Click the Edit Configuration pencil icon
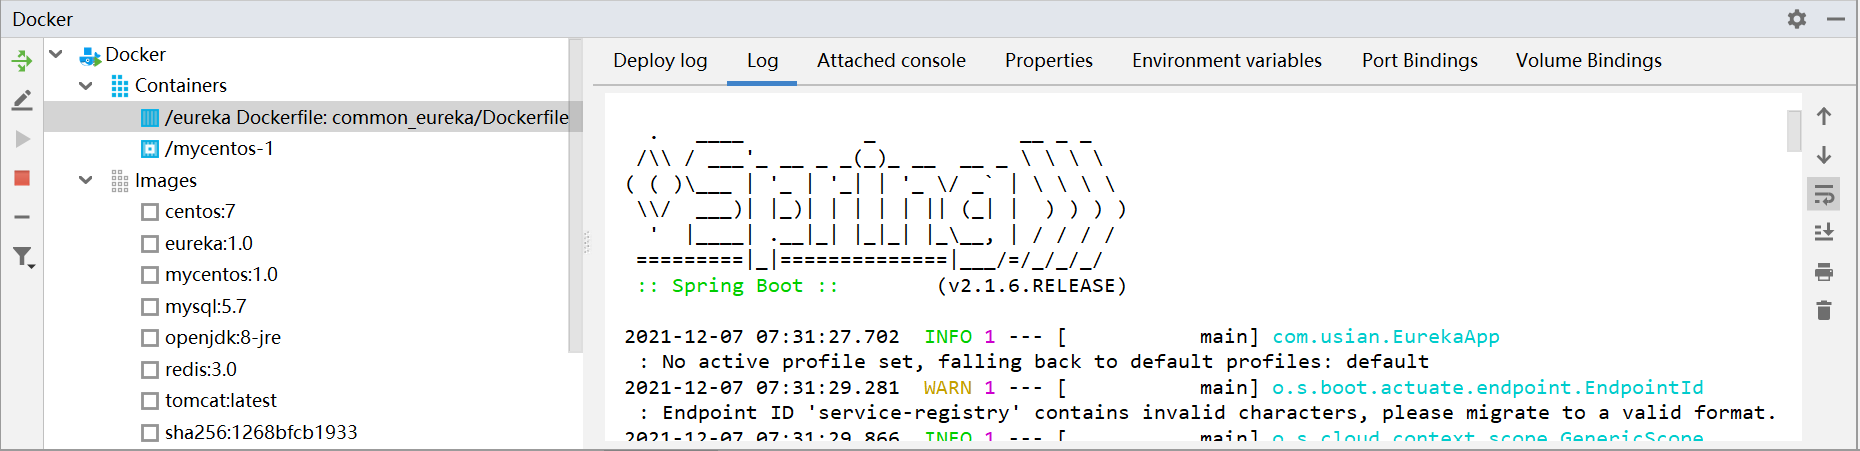This screenshot has height=451, width=1860. pyautogui.click(x=22, y=100)
